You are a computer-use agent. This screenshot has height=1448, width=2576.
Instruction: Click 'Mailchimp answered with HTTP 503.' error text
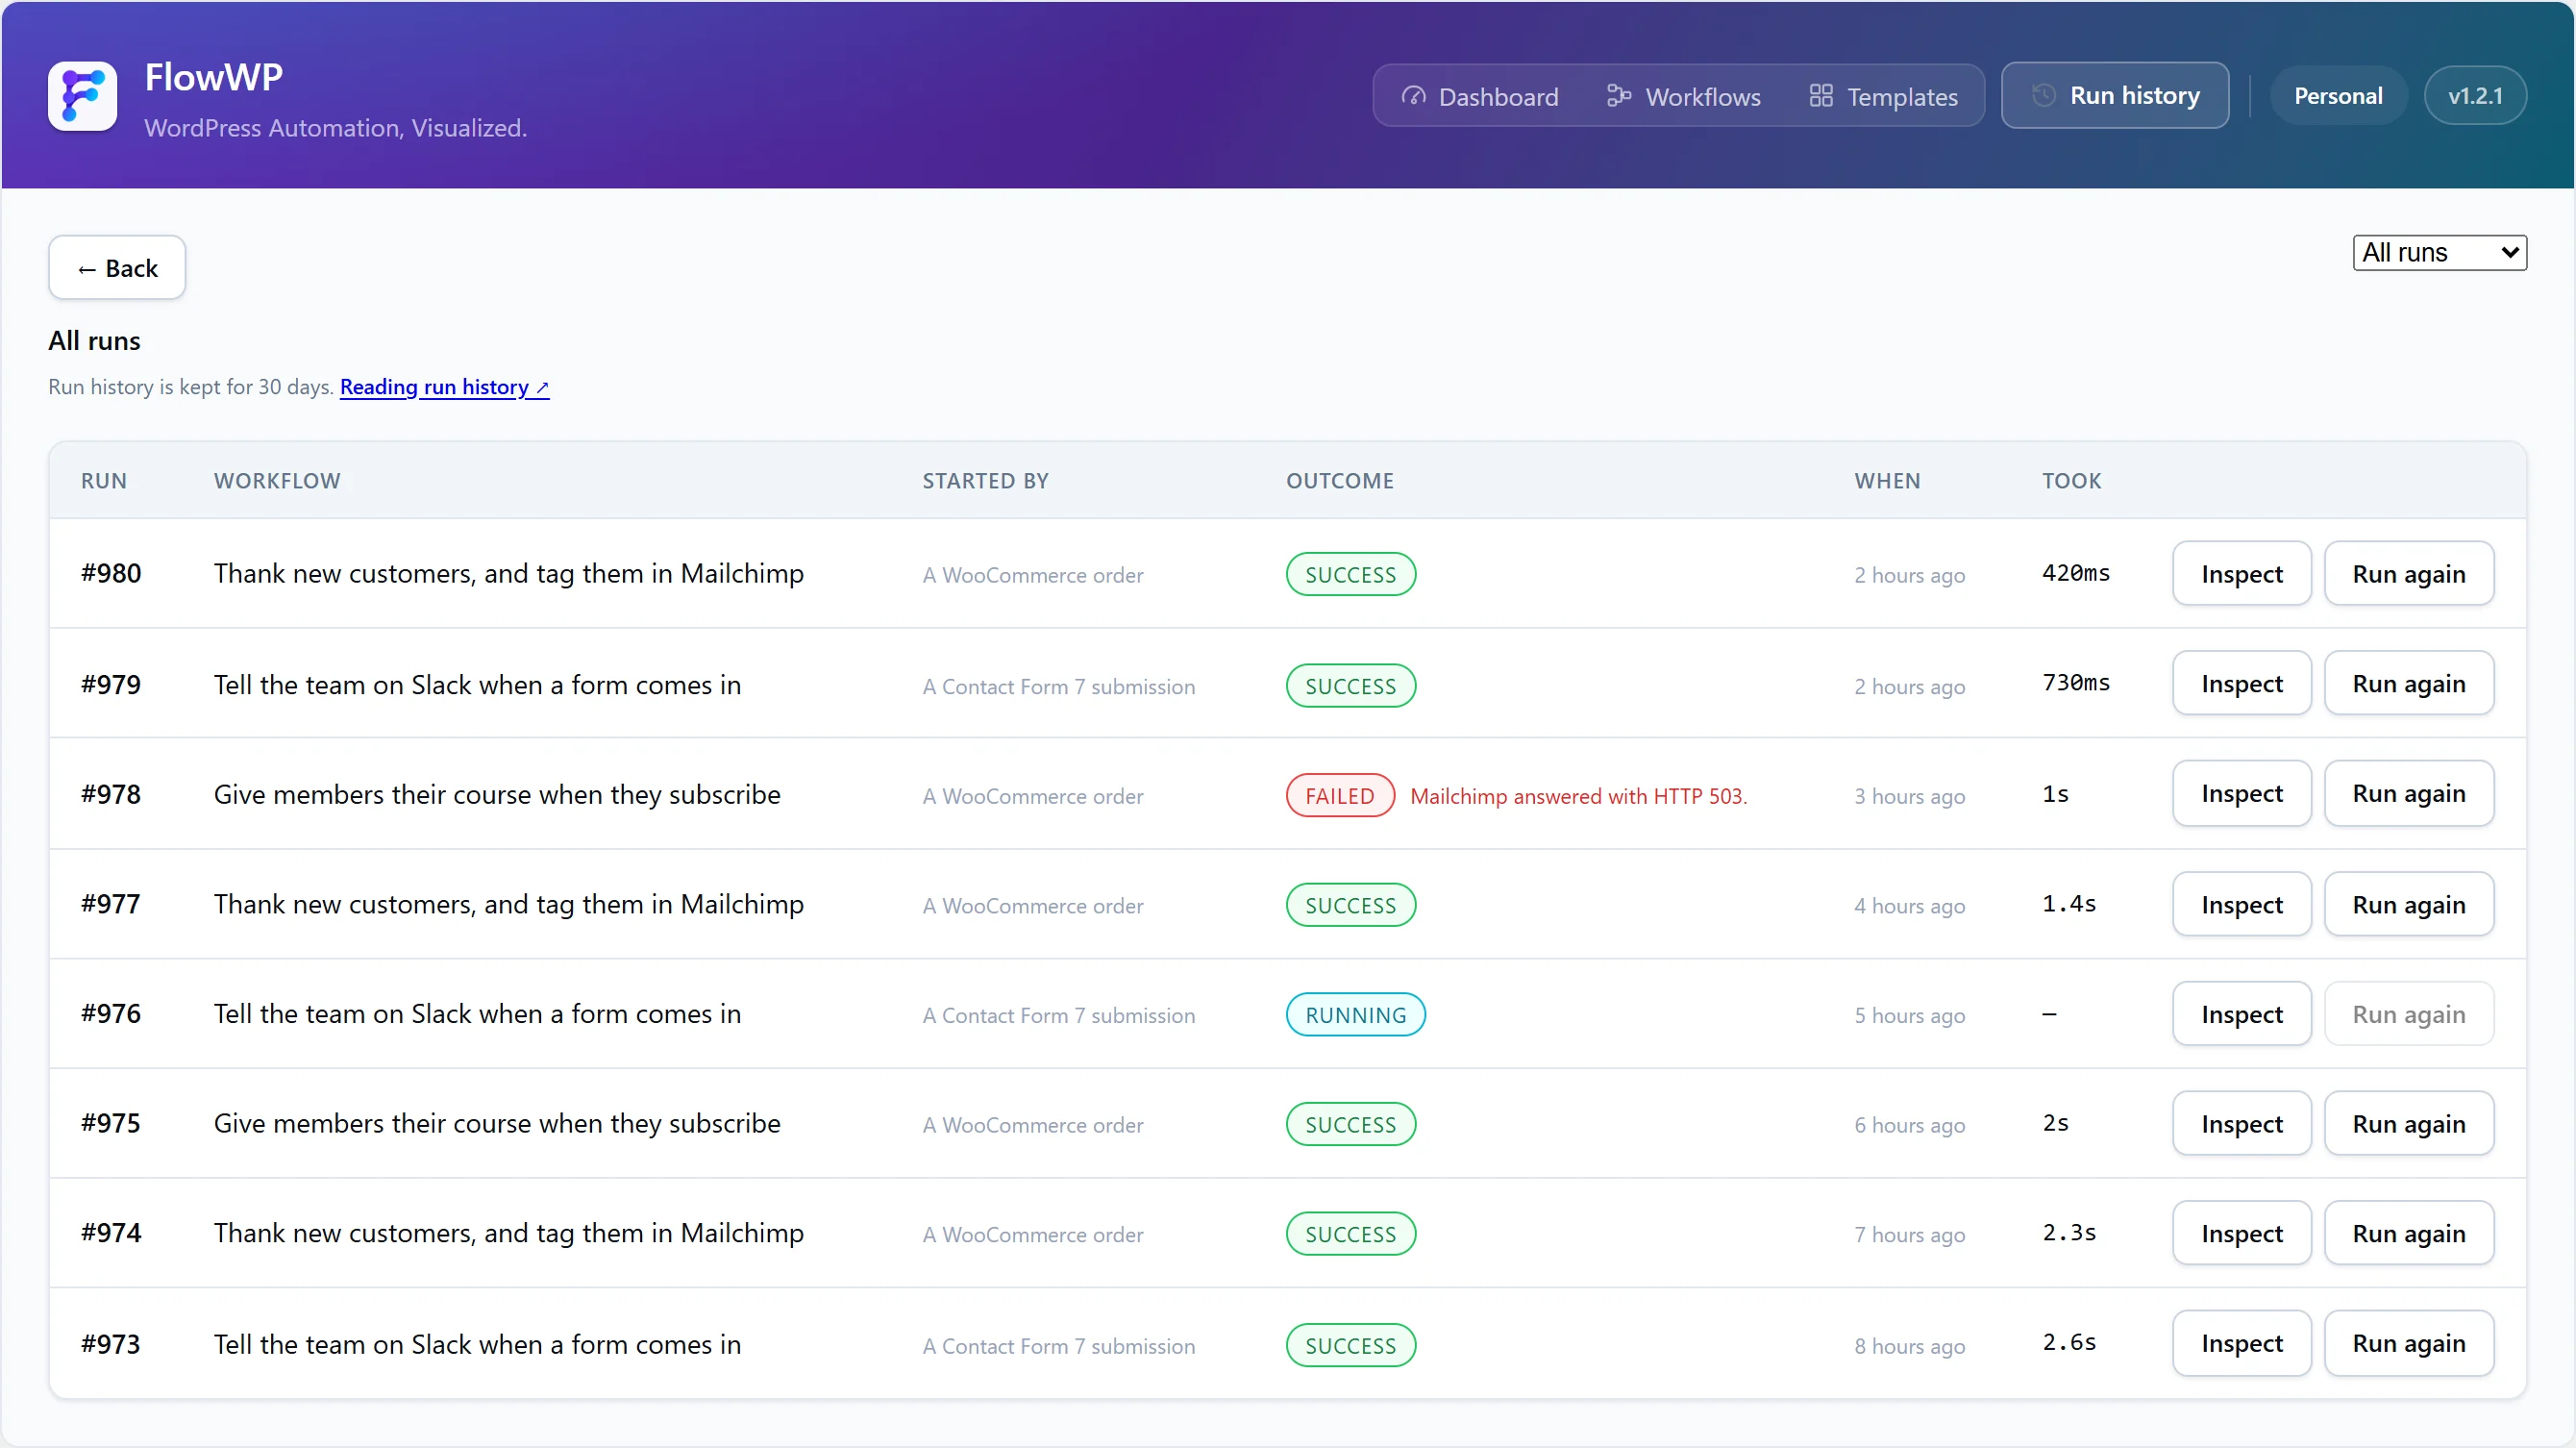pos(1578,796)
